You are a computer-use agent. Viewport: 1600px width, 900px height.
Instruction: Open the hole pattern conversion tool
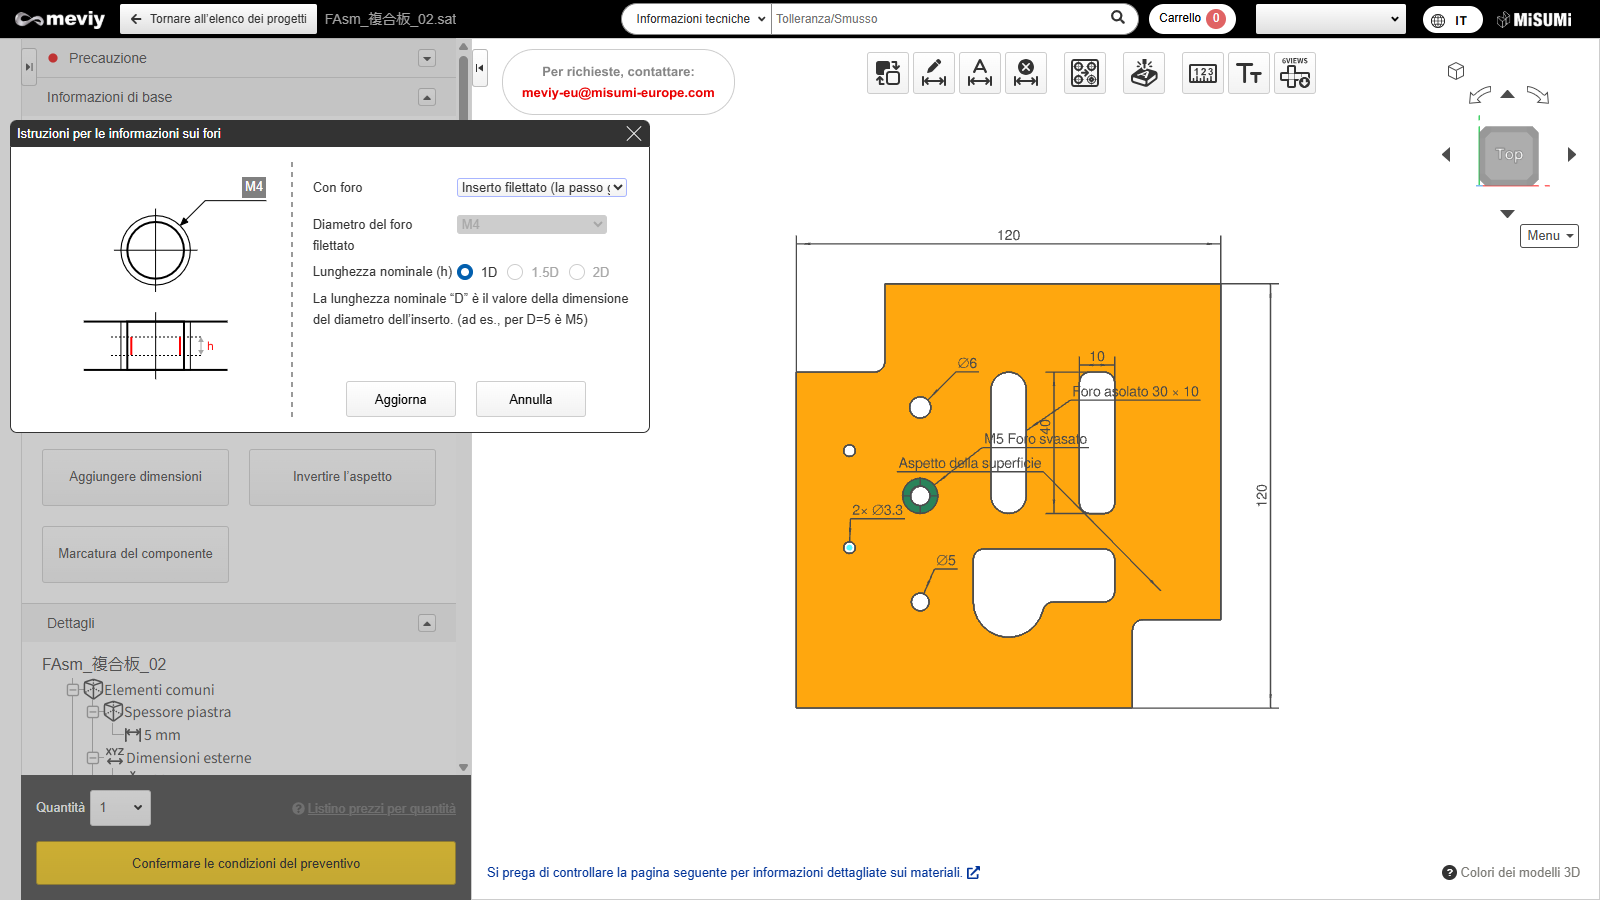point(1085,73)
